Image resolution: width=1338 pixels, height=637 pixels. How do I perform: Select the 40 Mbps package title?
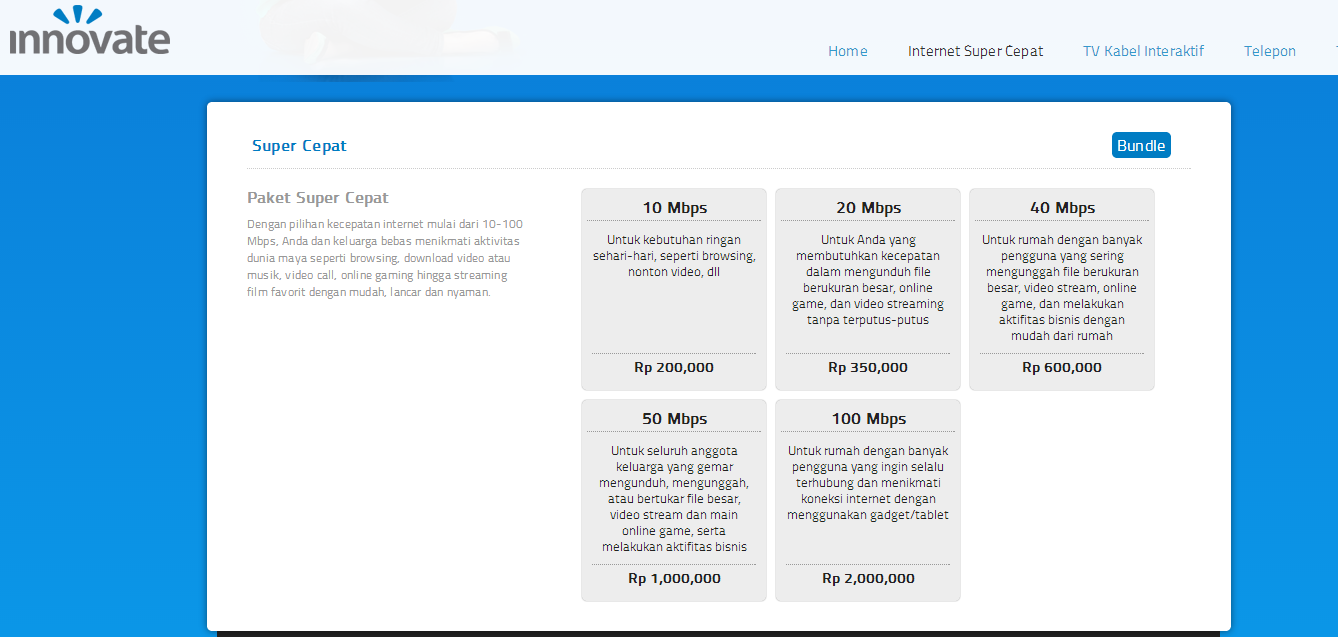pos(1062,208)
